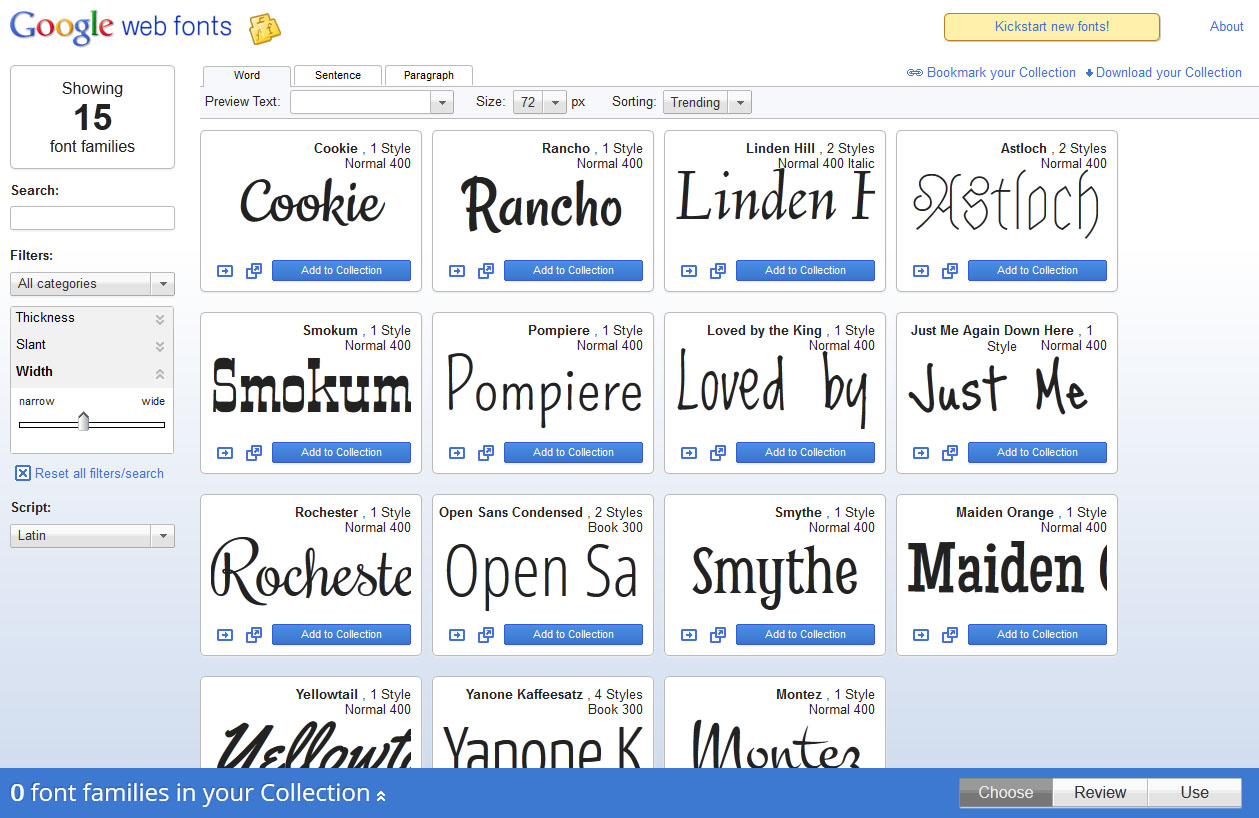Switch to the Paragraph tab
The height and width of the screenshot is (818, 1259).
point(429,75)
